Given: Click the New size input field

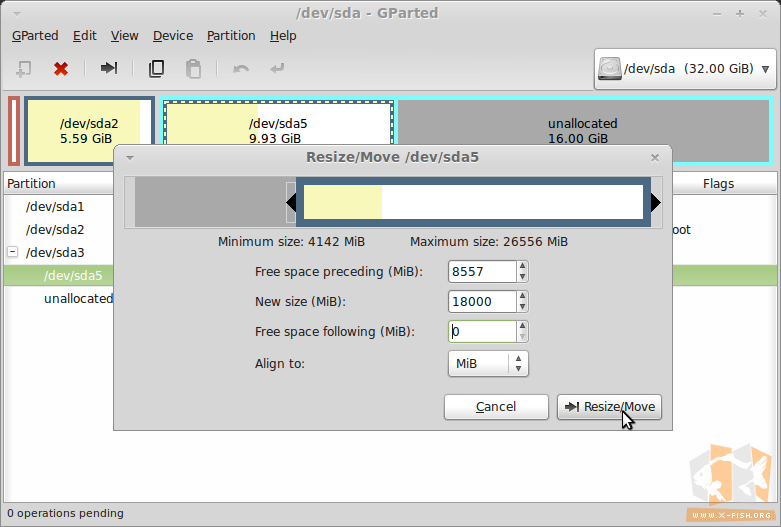Looking at the screenshot, I should (482, 301).
